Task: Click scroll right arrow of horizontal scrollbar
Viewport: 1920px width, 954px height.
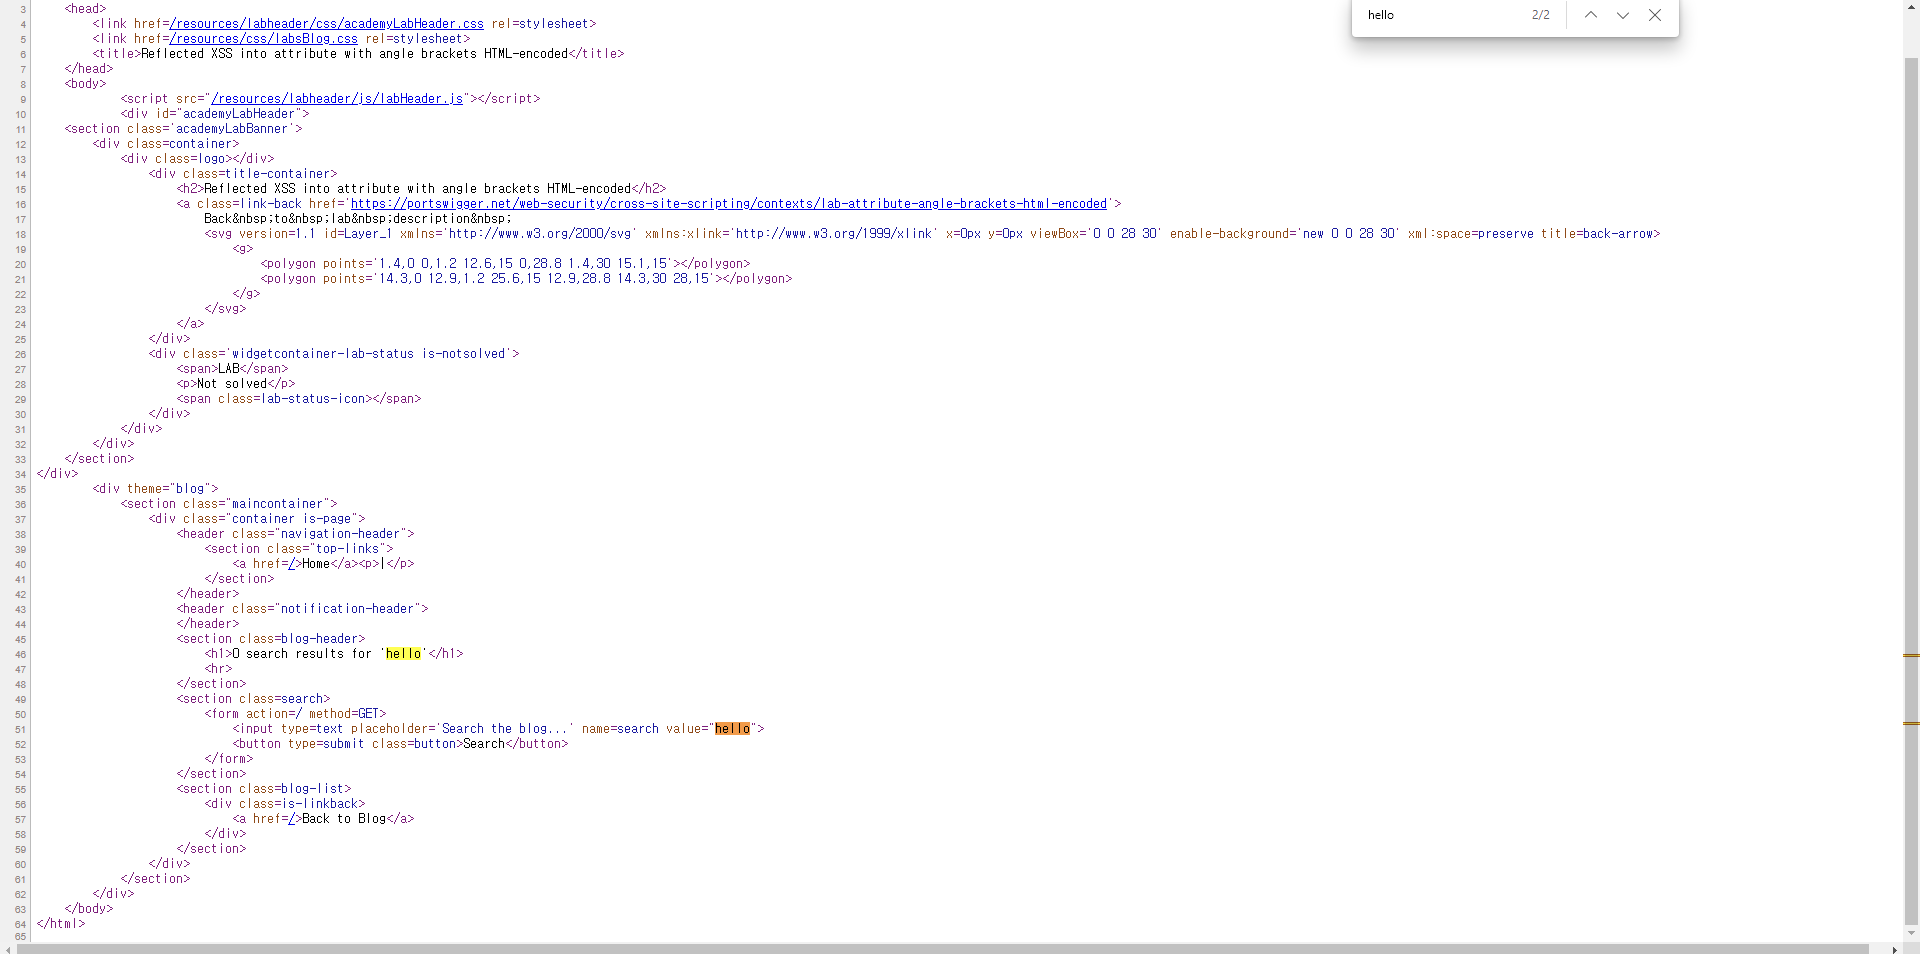Action: point(1894,948)
